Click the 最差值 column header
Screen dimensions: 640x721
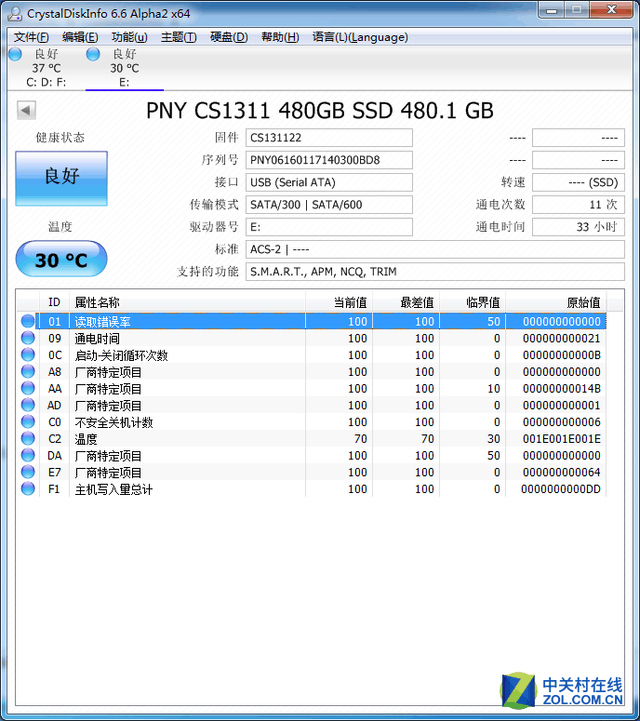click(x=406, y=302)
